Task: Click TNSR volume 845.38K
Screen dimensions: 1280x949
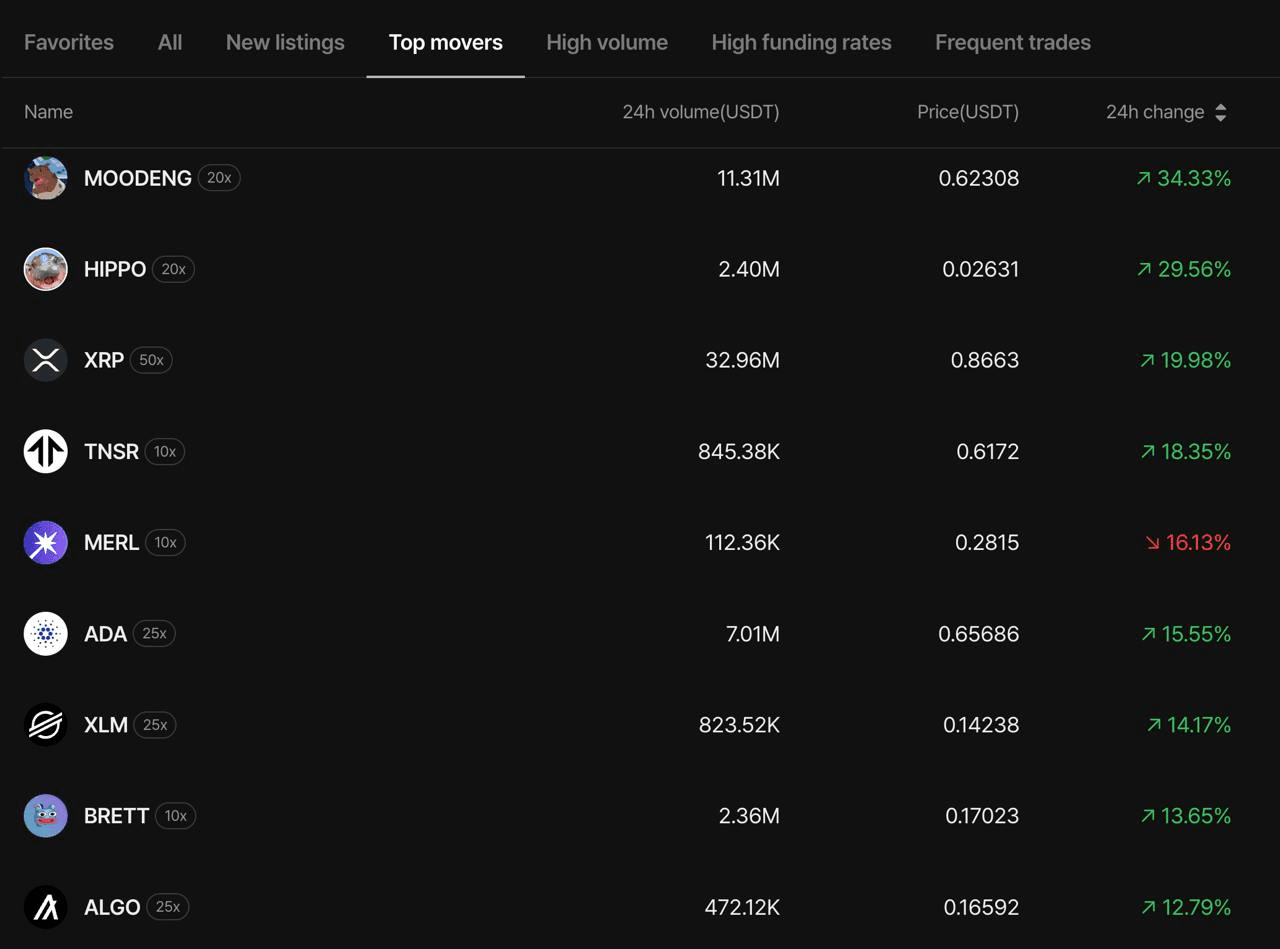Action: click(739, 451)
